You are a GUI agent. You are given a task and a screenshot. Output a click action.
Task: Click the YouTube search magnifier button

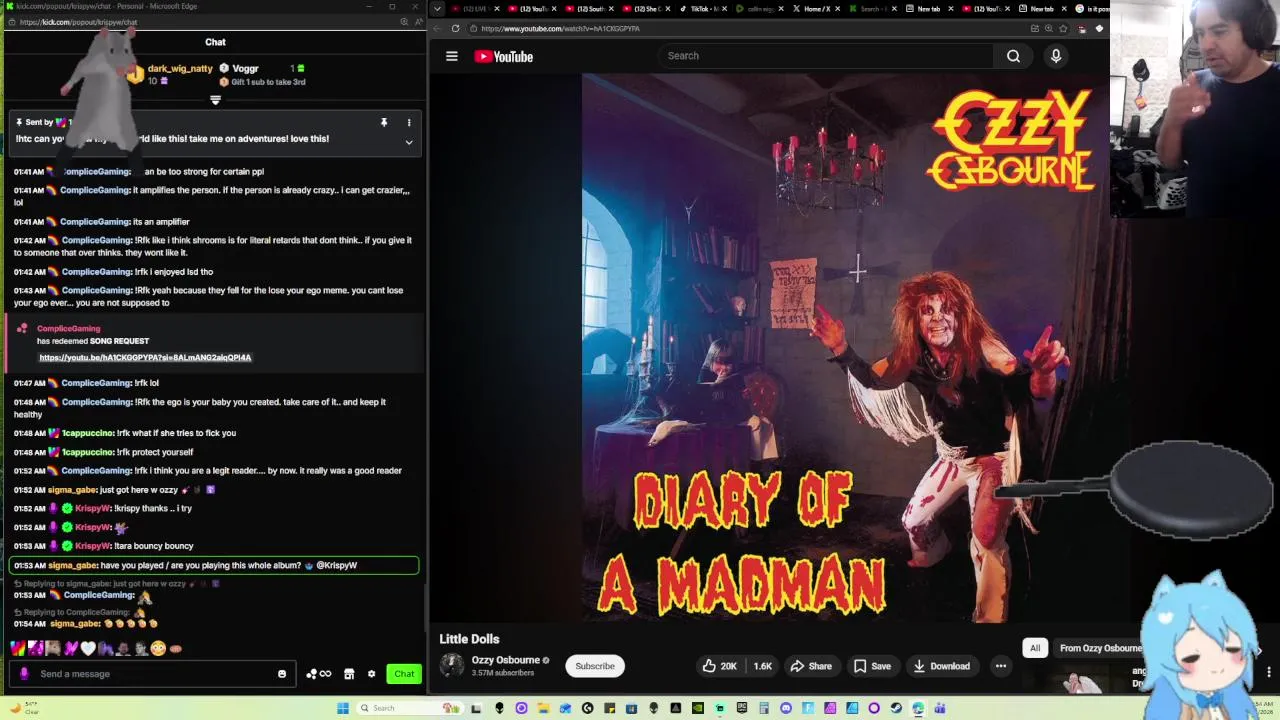tap(1013, 56)
